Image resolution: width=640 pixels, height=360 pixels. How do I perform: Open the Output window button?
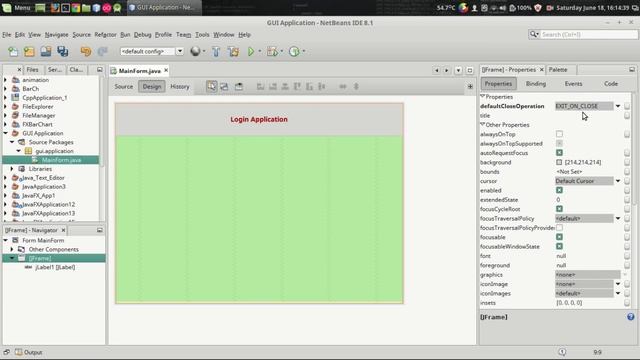[x=29, y=352]
